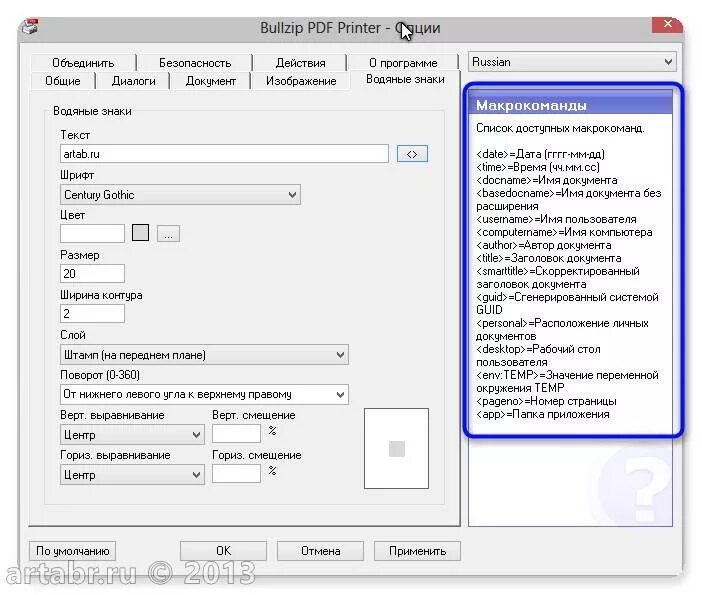Close the options dialog window
Image resolution: width=702 pixels, height=595 pixels.
[x=667, y=24]
